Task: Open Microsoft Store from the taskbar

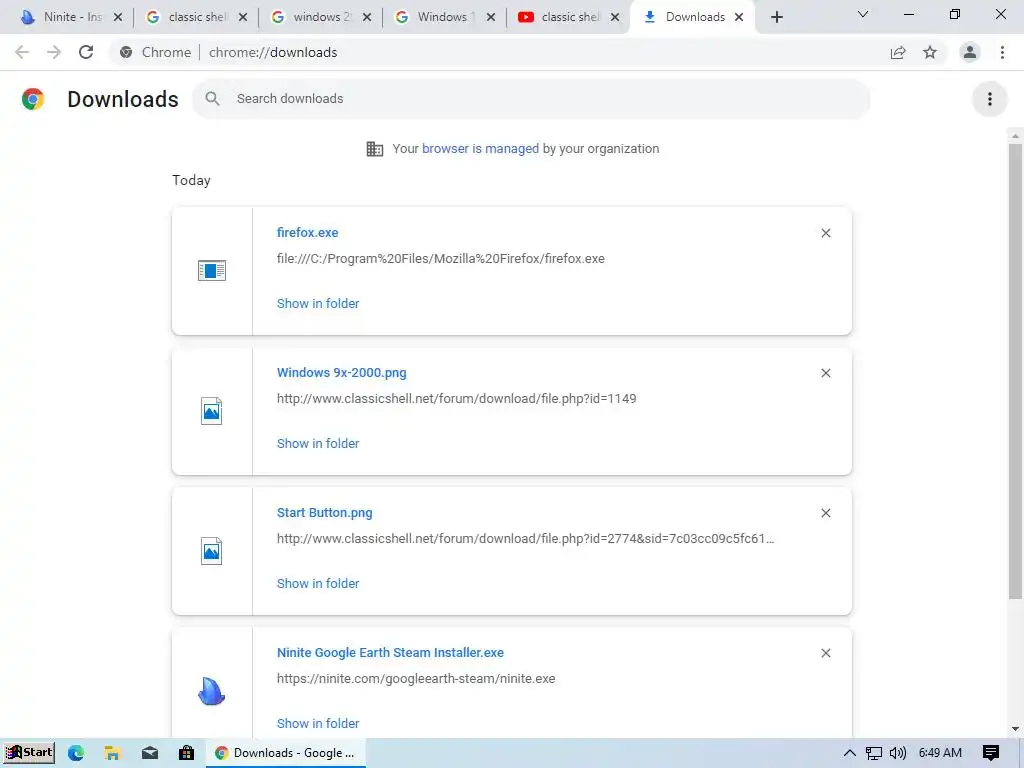Action: [186, 753]
